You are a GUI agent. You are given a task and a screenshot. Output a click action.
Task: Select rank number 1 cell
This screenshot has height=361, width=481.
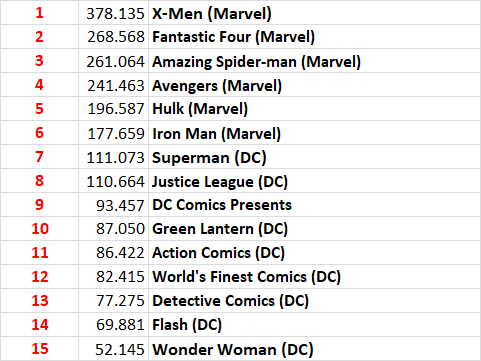(39, 13)
